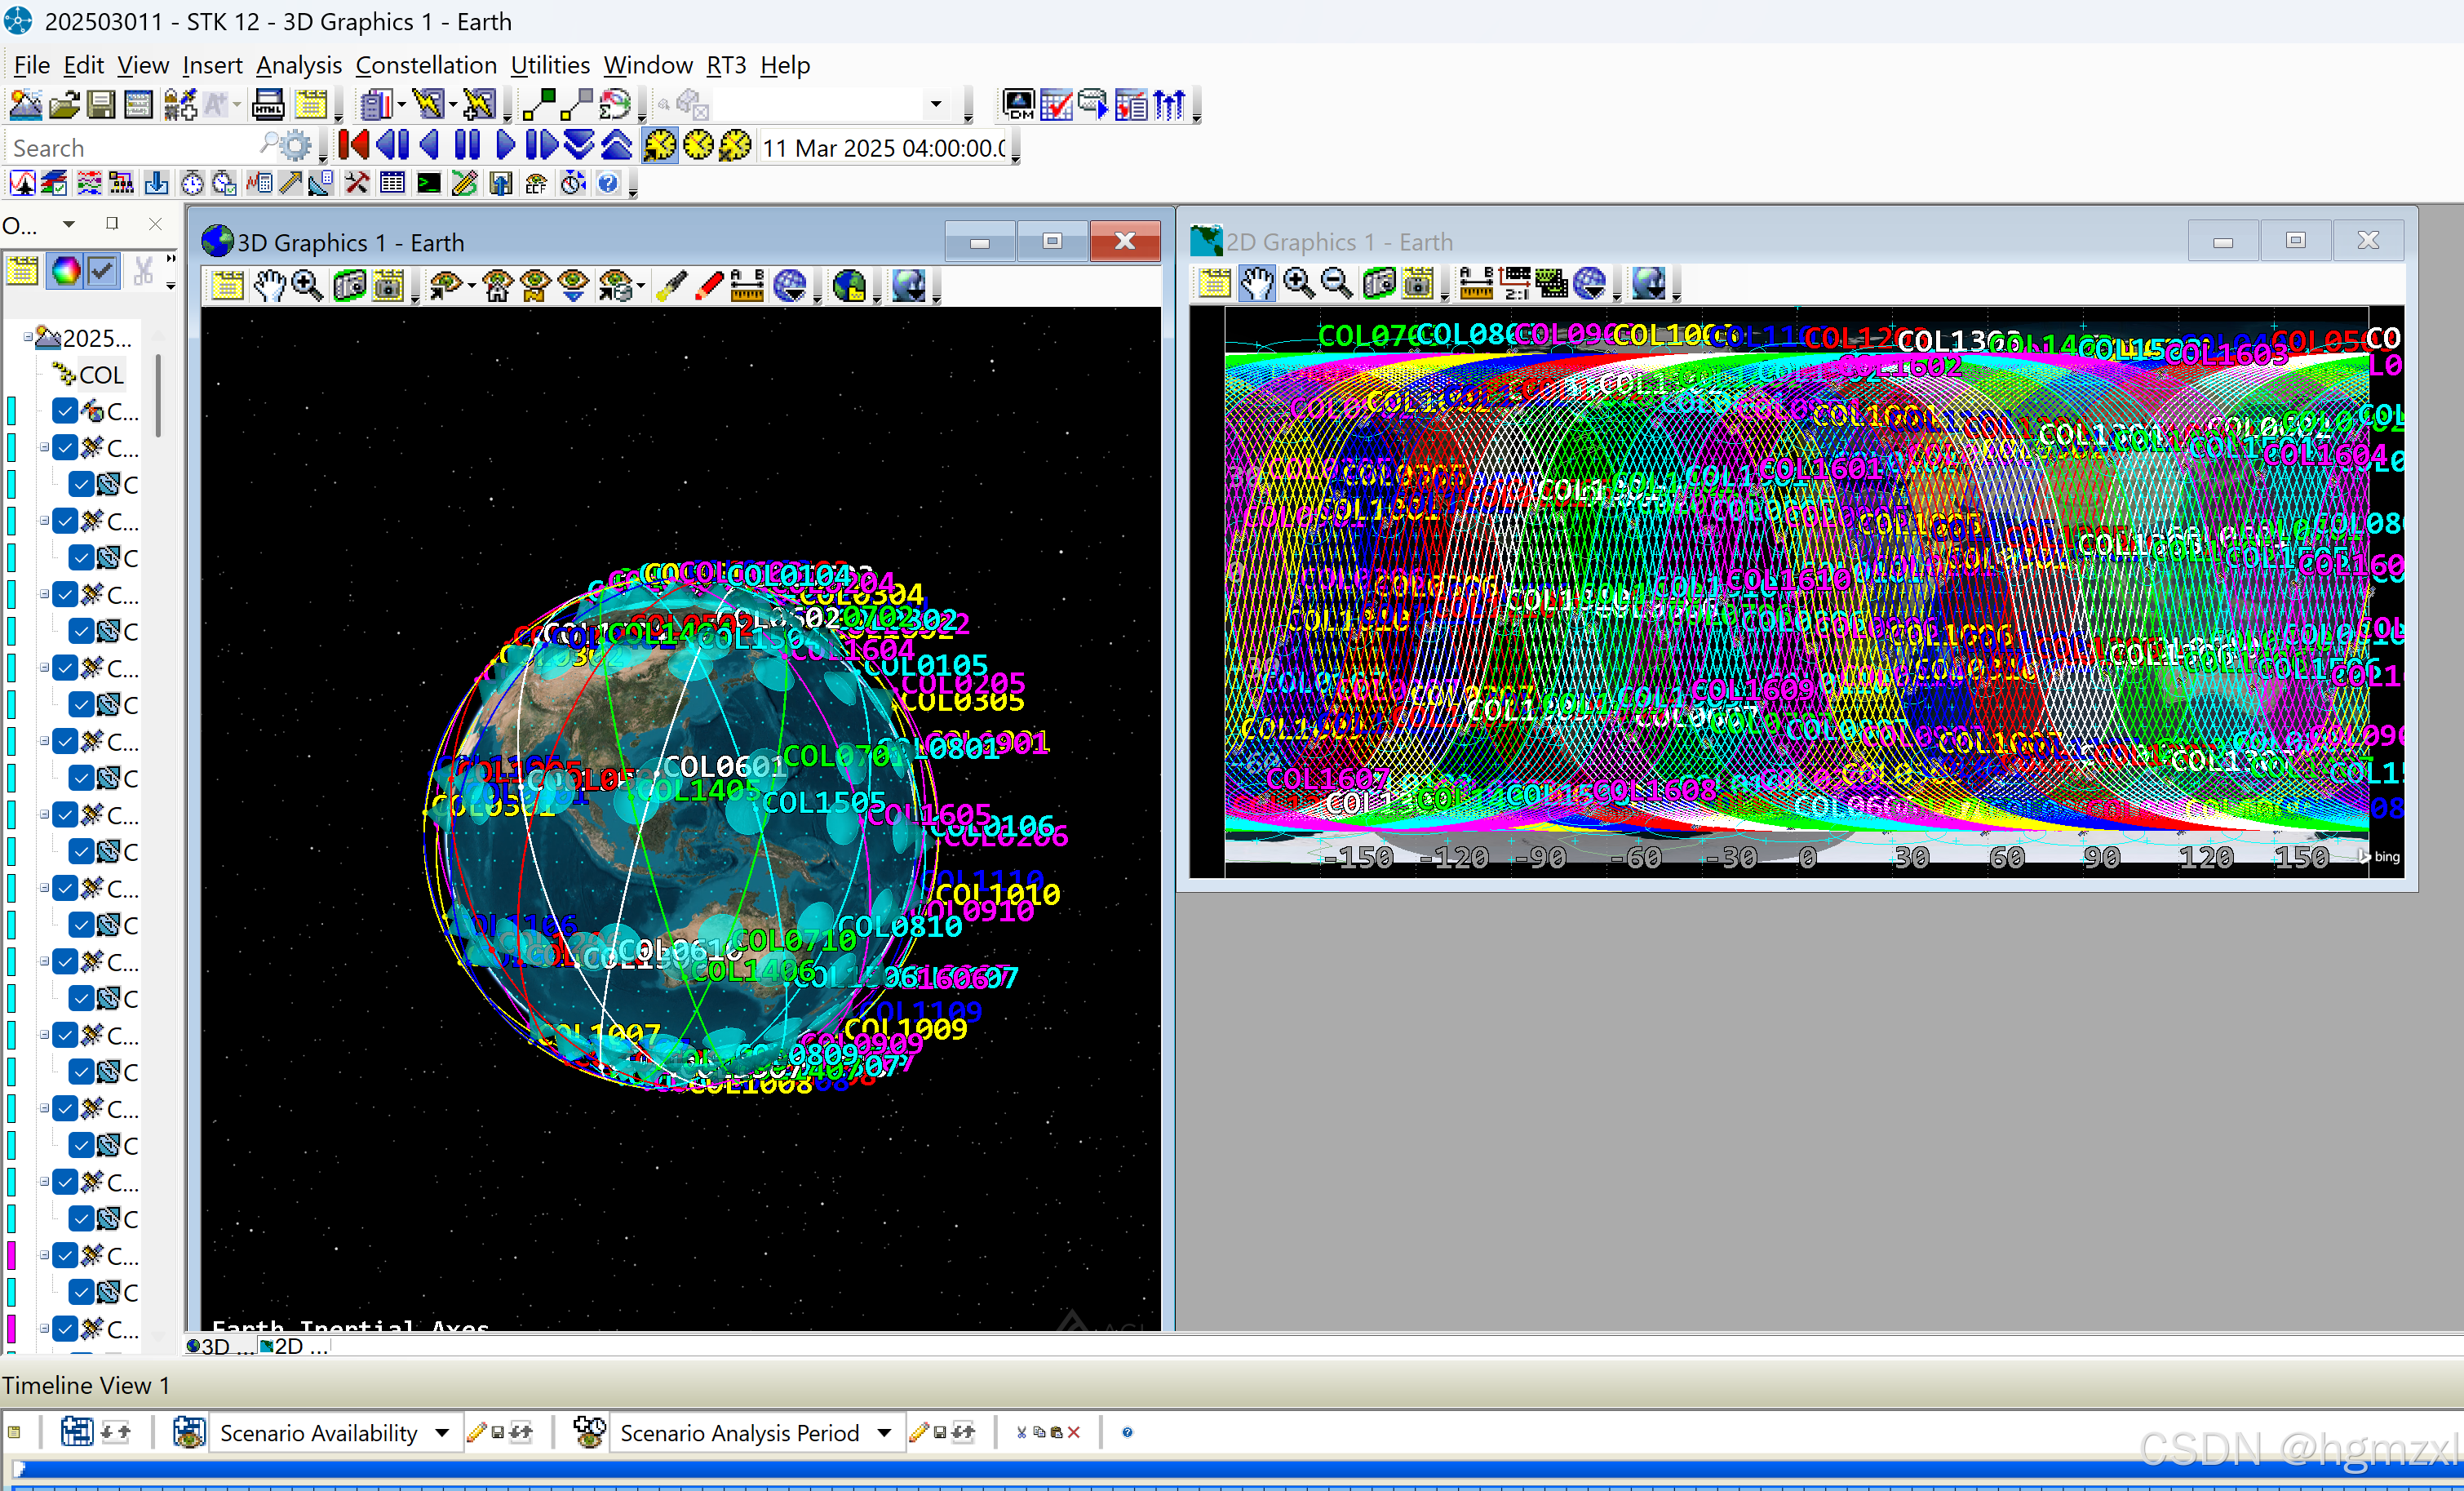Uncheck the last visible satellite checkbox
2464x1491 pixels.
pos(65,1329)
